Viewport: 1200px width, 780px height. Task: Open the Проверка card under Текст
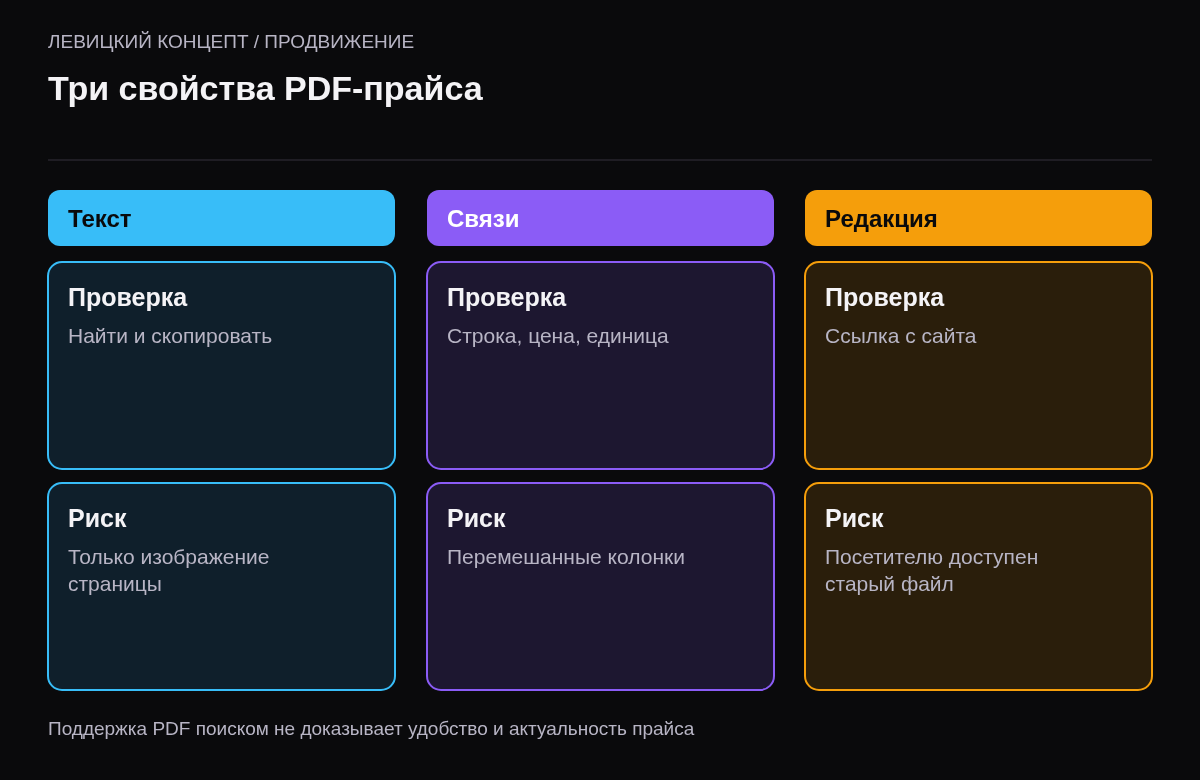(x=221, y=365)
